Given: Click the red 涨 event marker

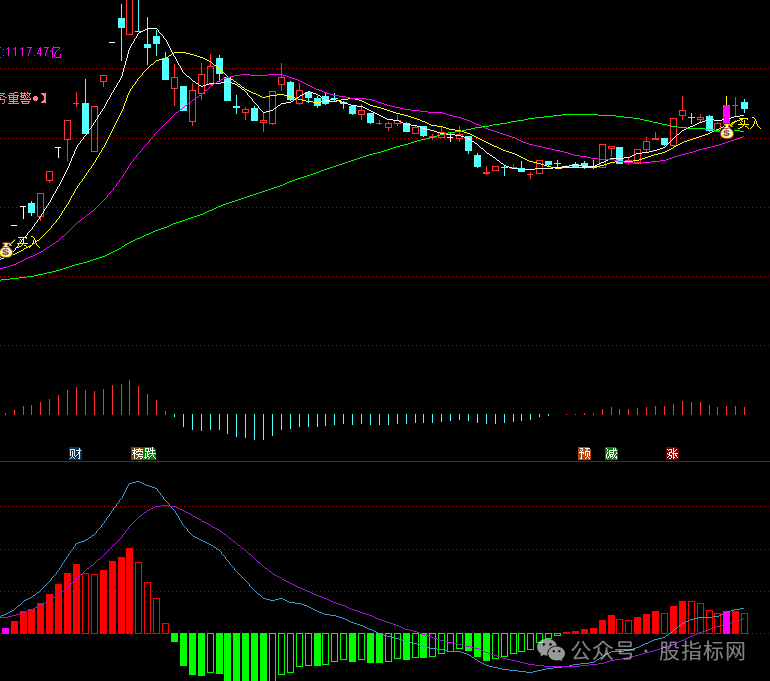Looking at the screenshot, I should pos(672,453).
